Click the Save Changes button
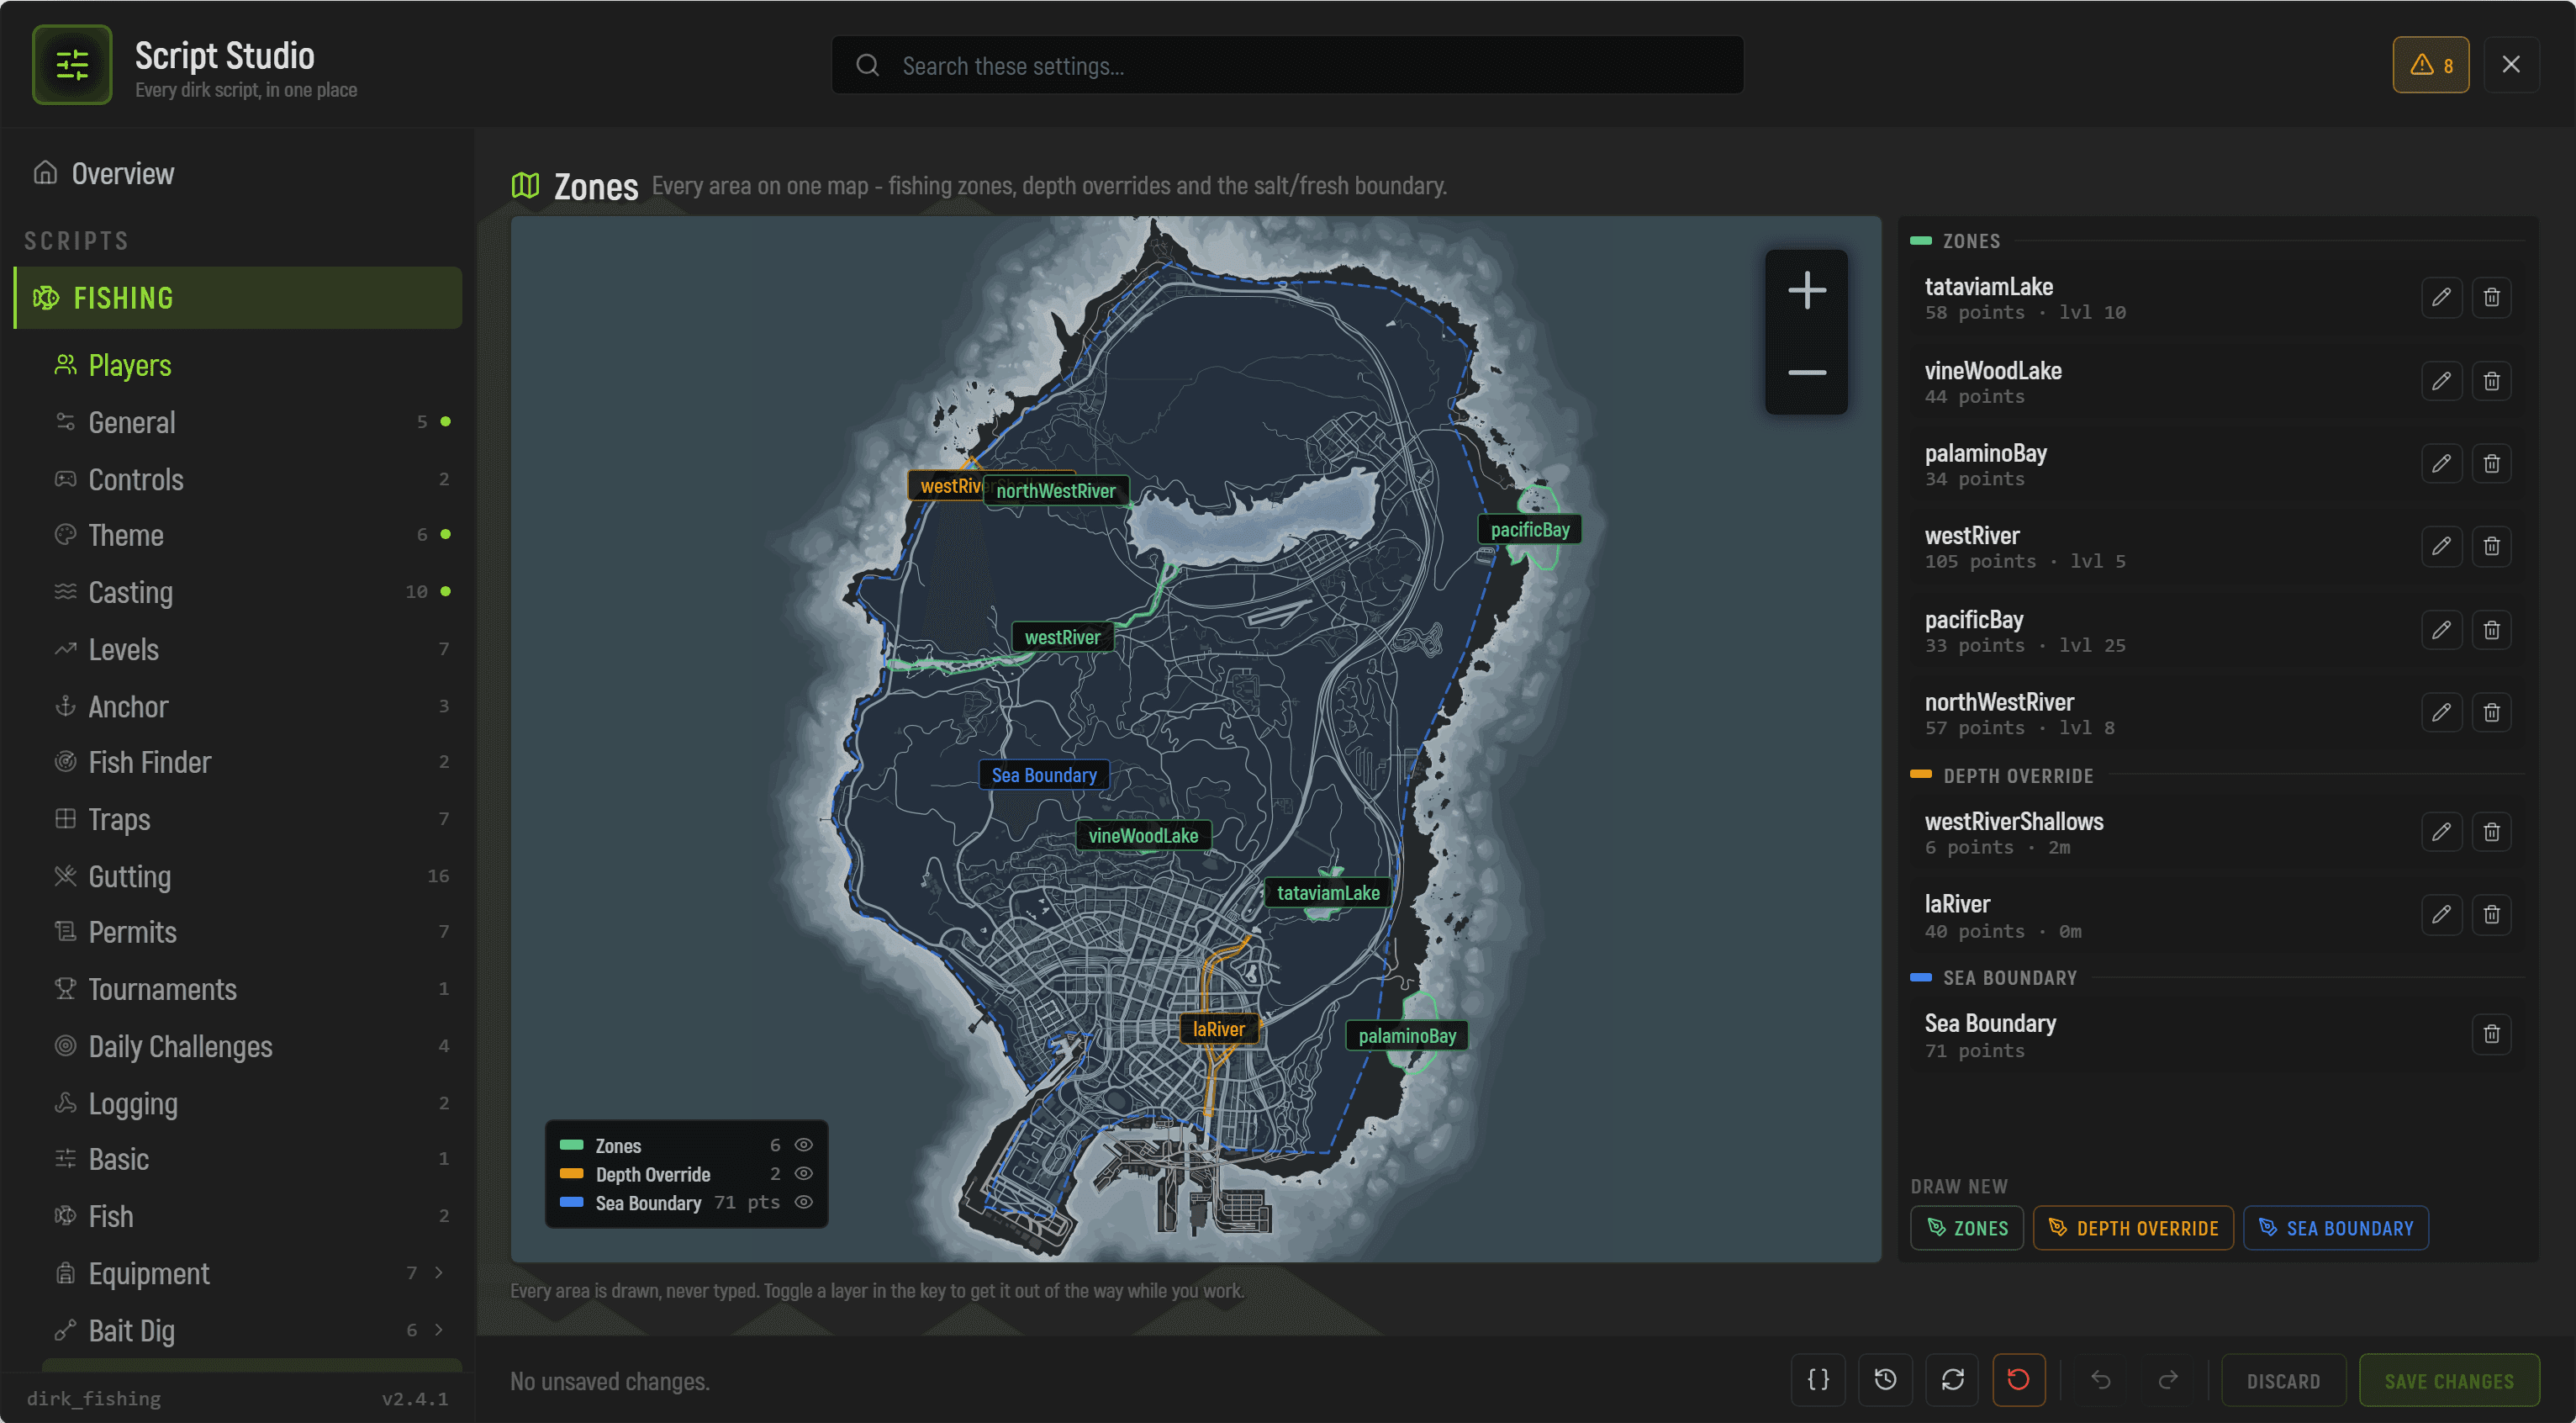2576x1423 pixels. pos(2448,1381)
